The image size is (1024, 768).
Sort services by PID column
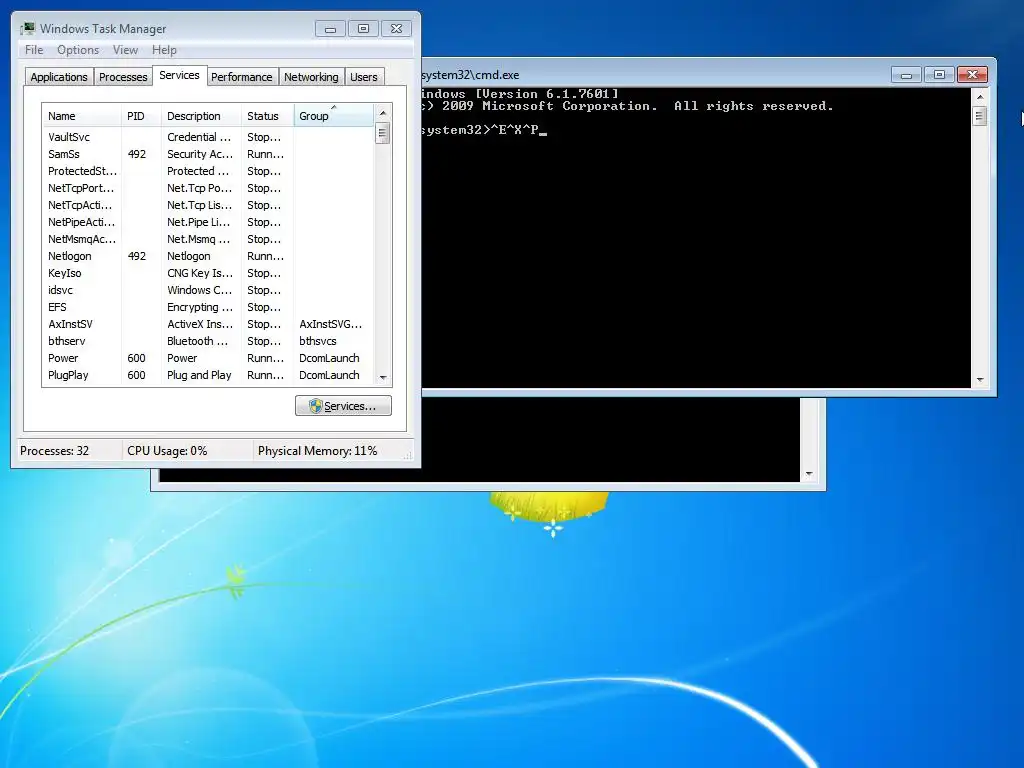click(x=140, y=116)
